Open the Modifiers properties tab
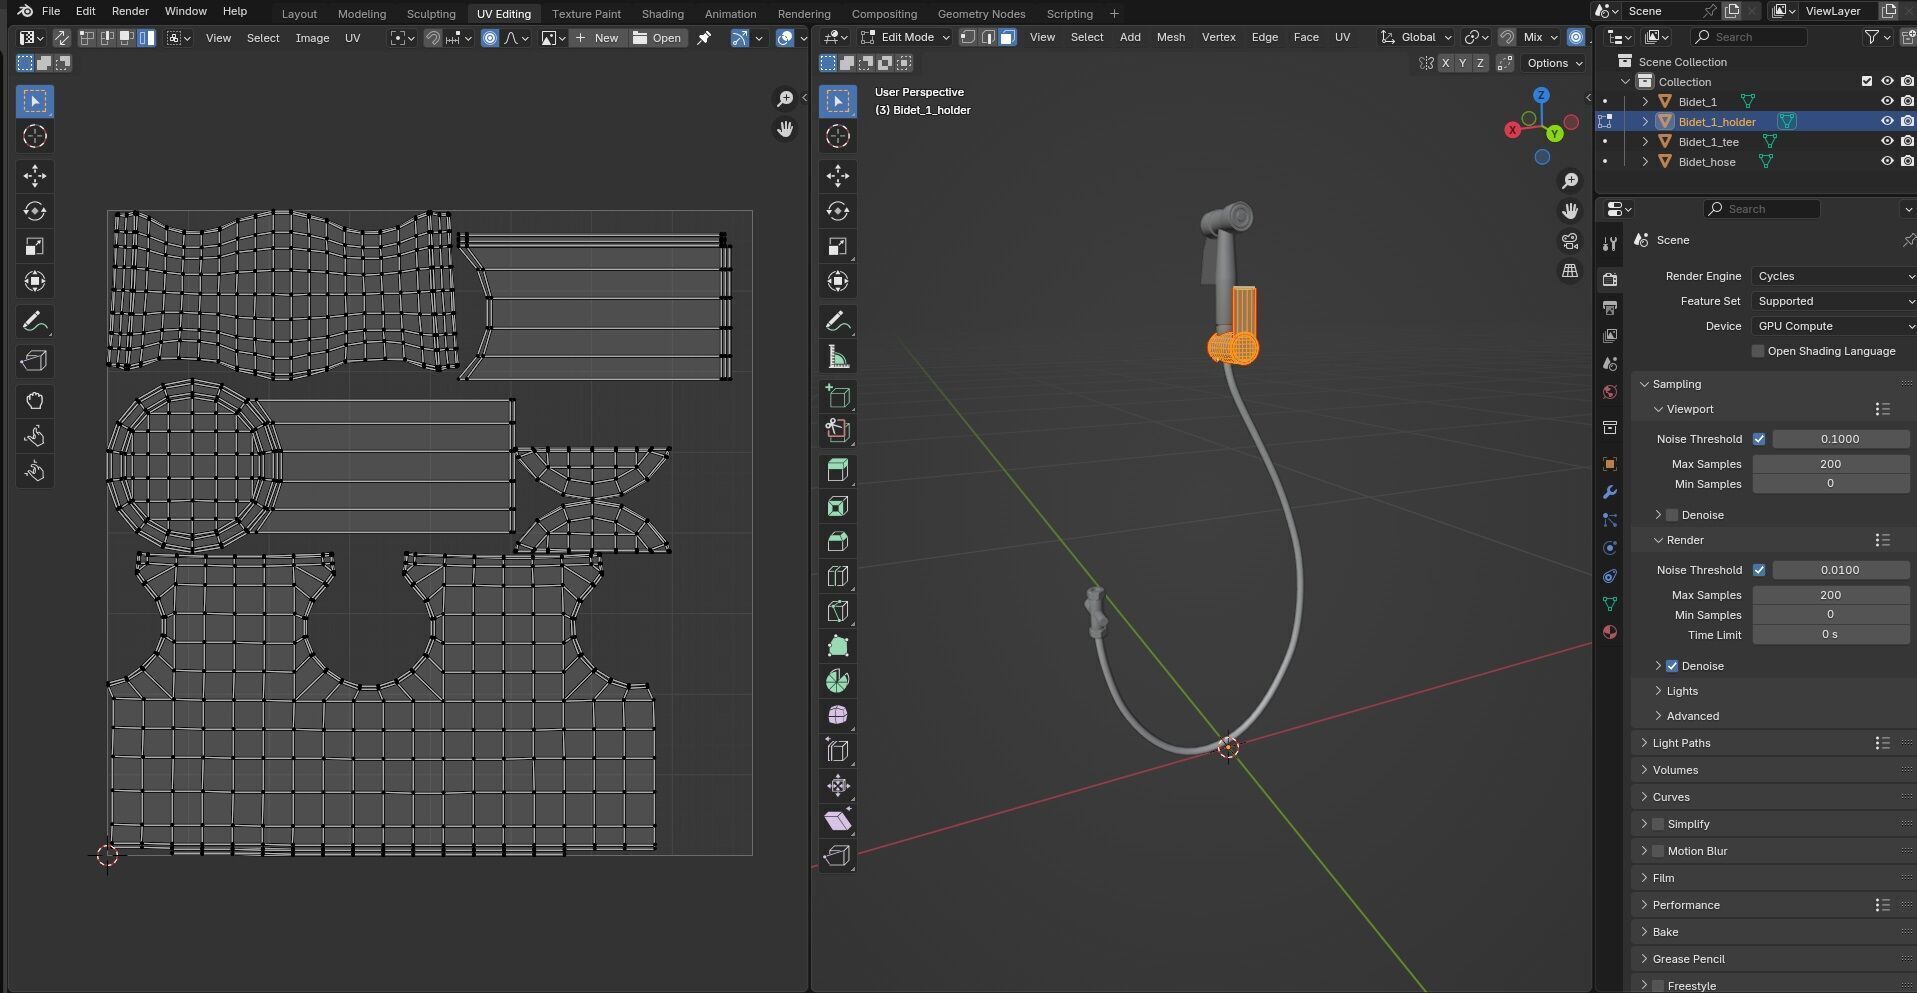 click(1609, 492)
